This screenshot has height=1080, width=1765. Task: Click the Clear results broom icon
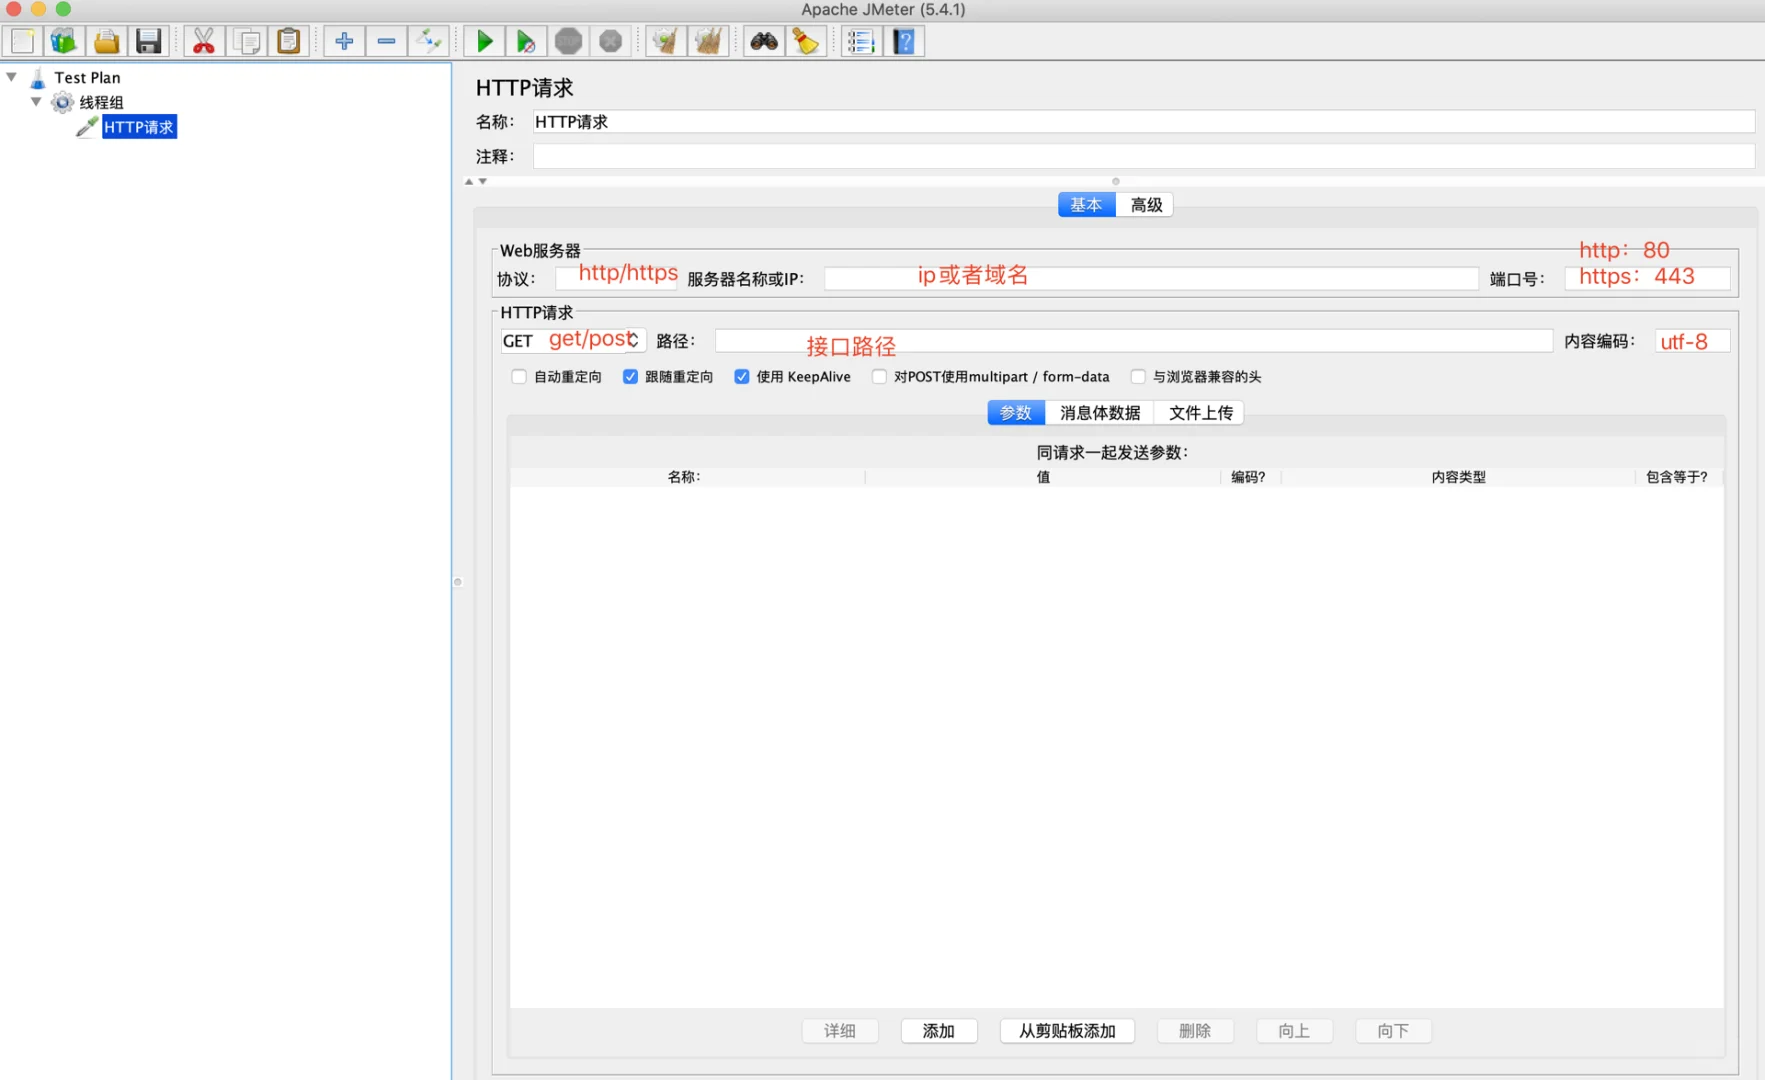[x=666, y=41]
